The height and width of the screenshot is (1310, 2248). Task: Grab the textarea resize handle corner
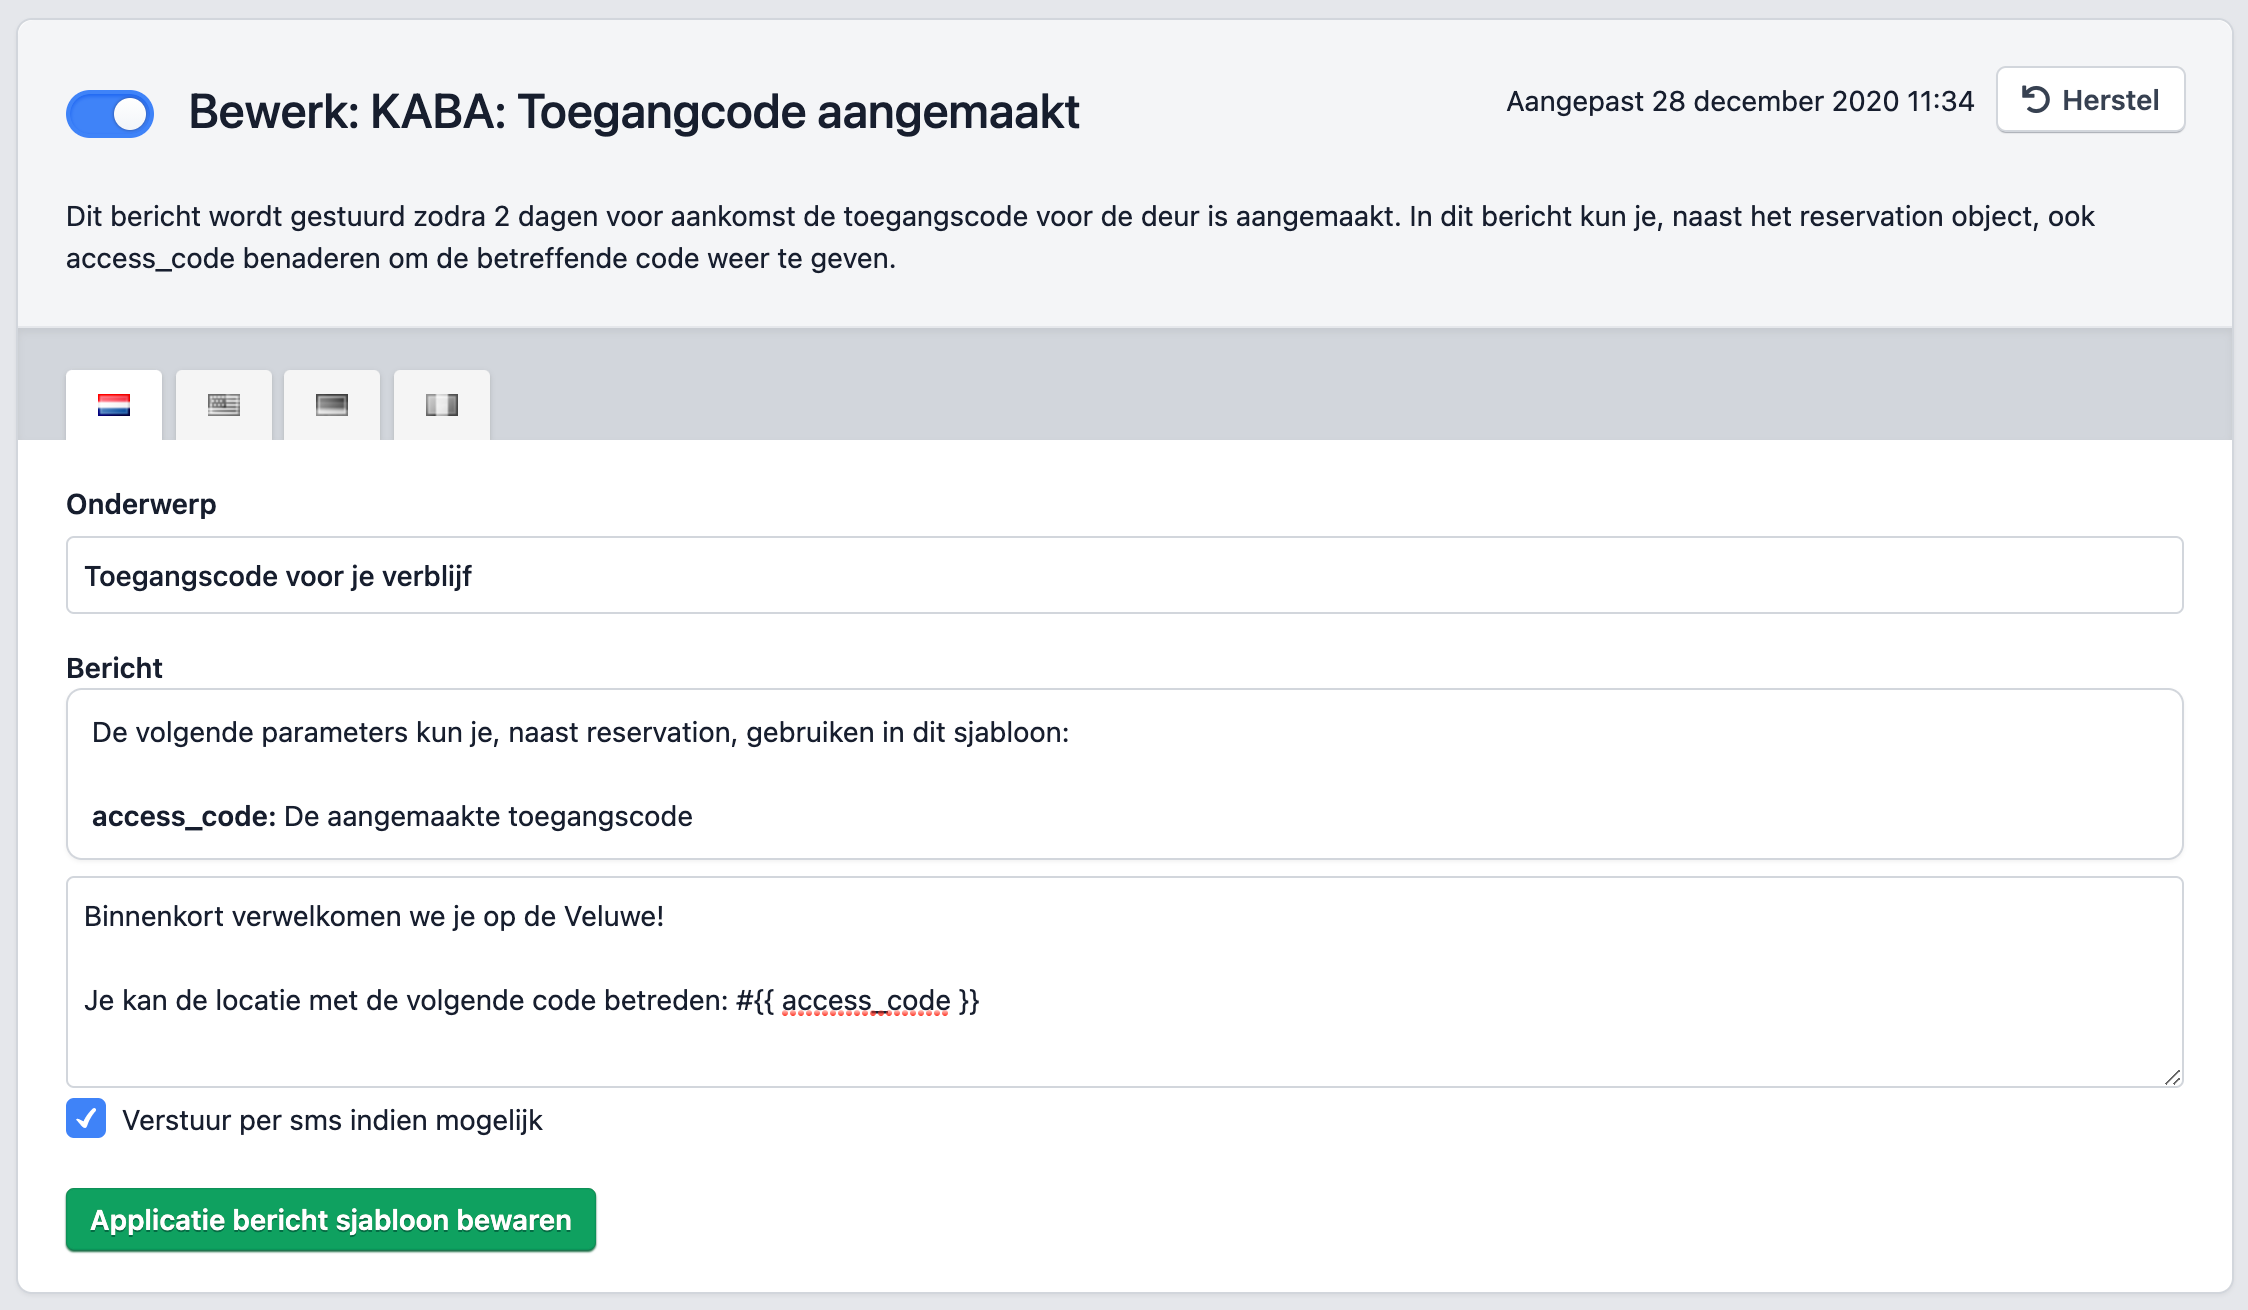tap(2172, 1077)
